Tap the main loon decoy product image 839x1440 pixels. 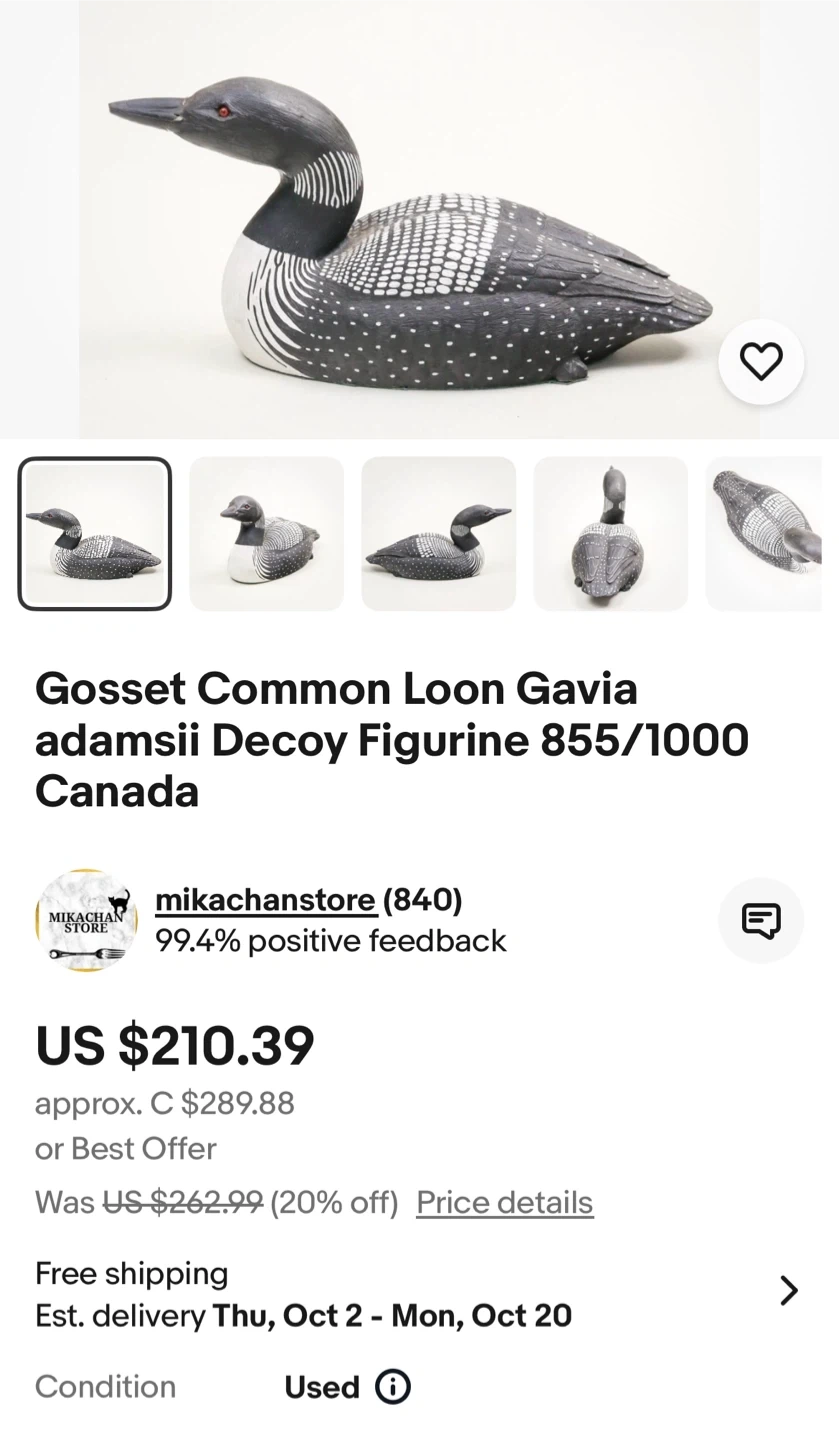(x=419, y=219)
